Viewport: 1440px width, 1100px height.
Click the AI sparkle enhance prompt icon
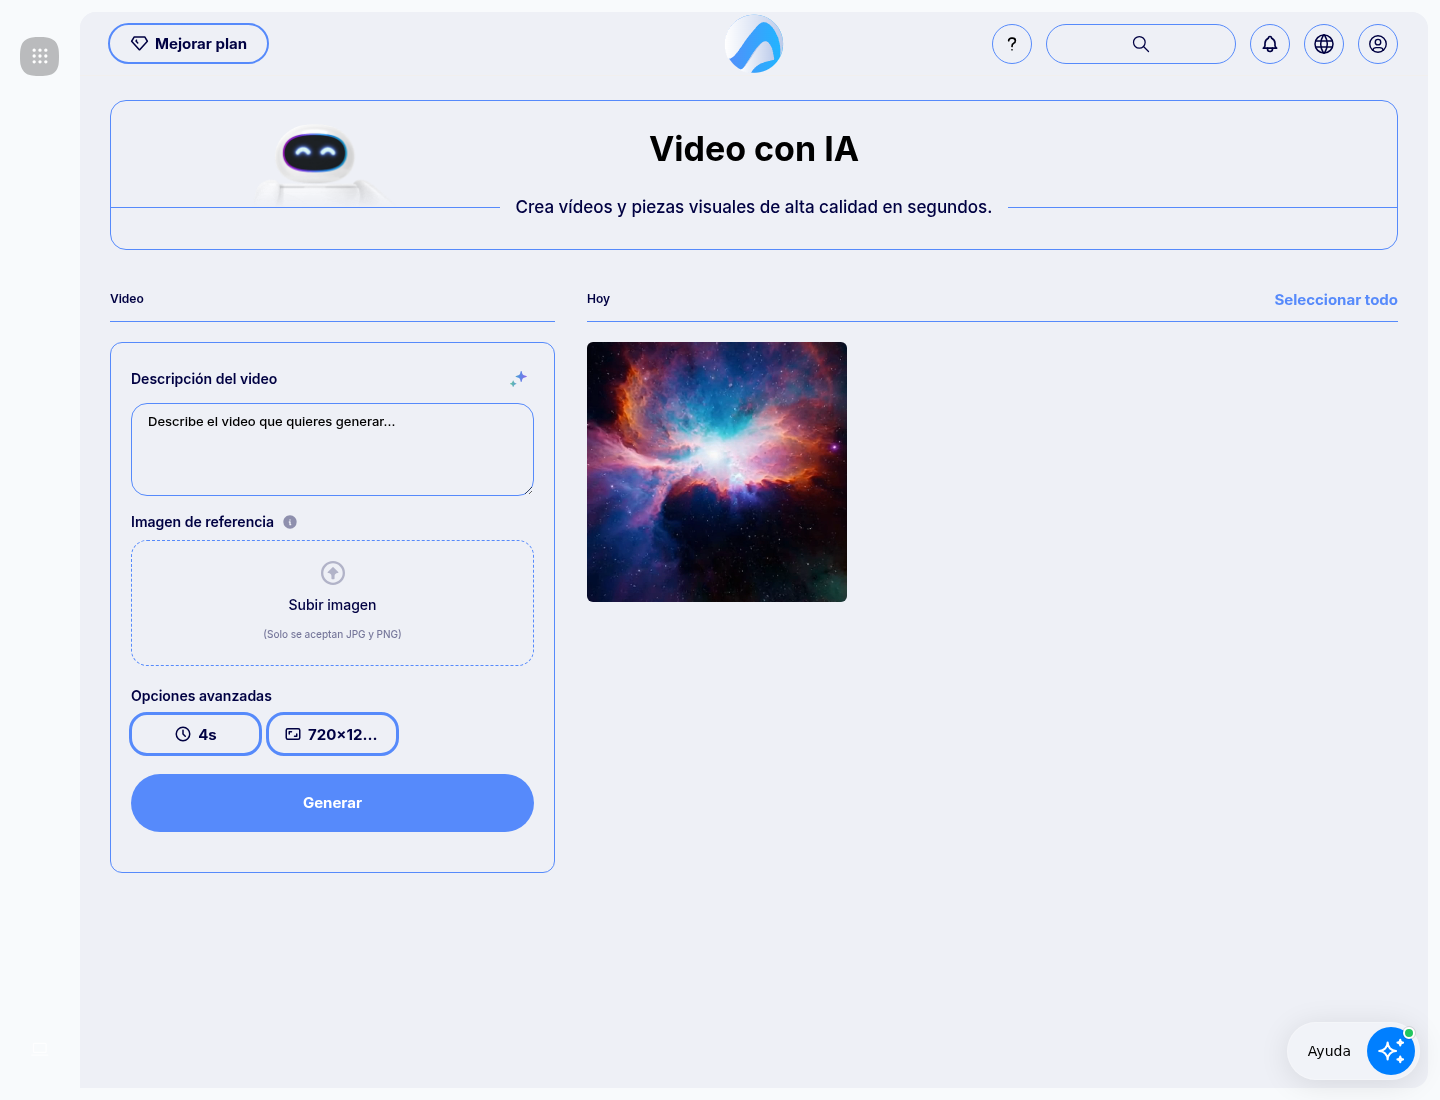point(518,379)
